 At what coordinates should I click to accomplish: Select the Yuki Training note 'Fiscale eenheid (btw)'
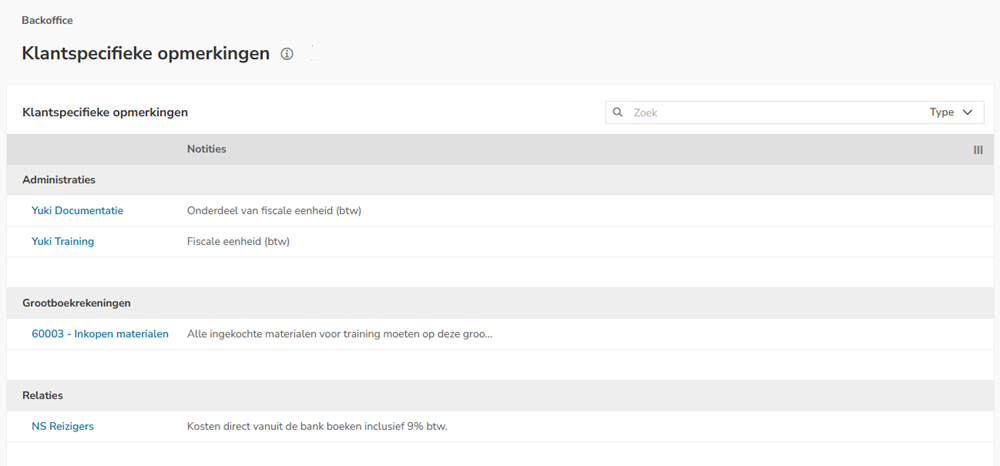point(238,241)
